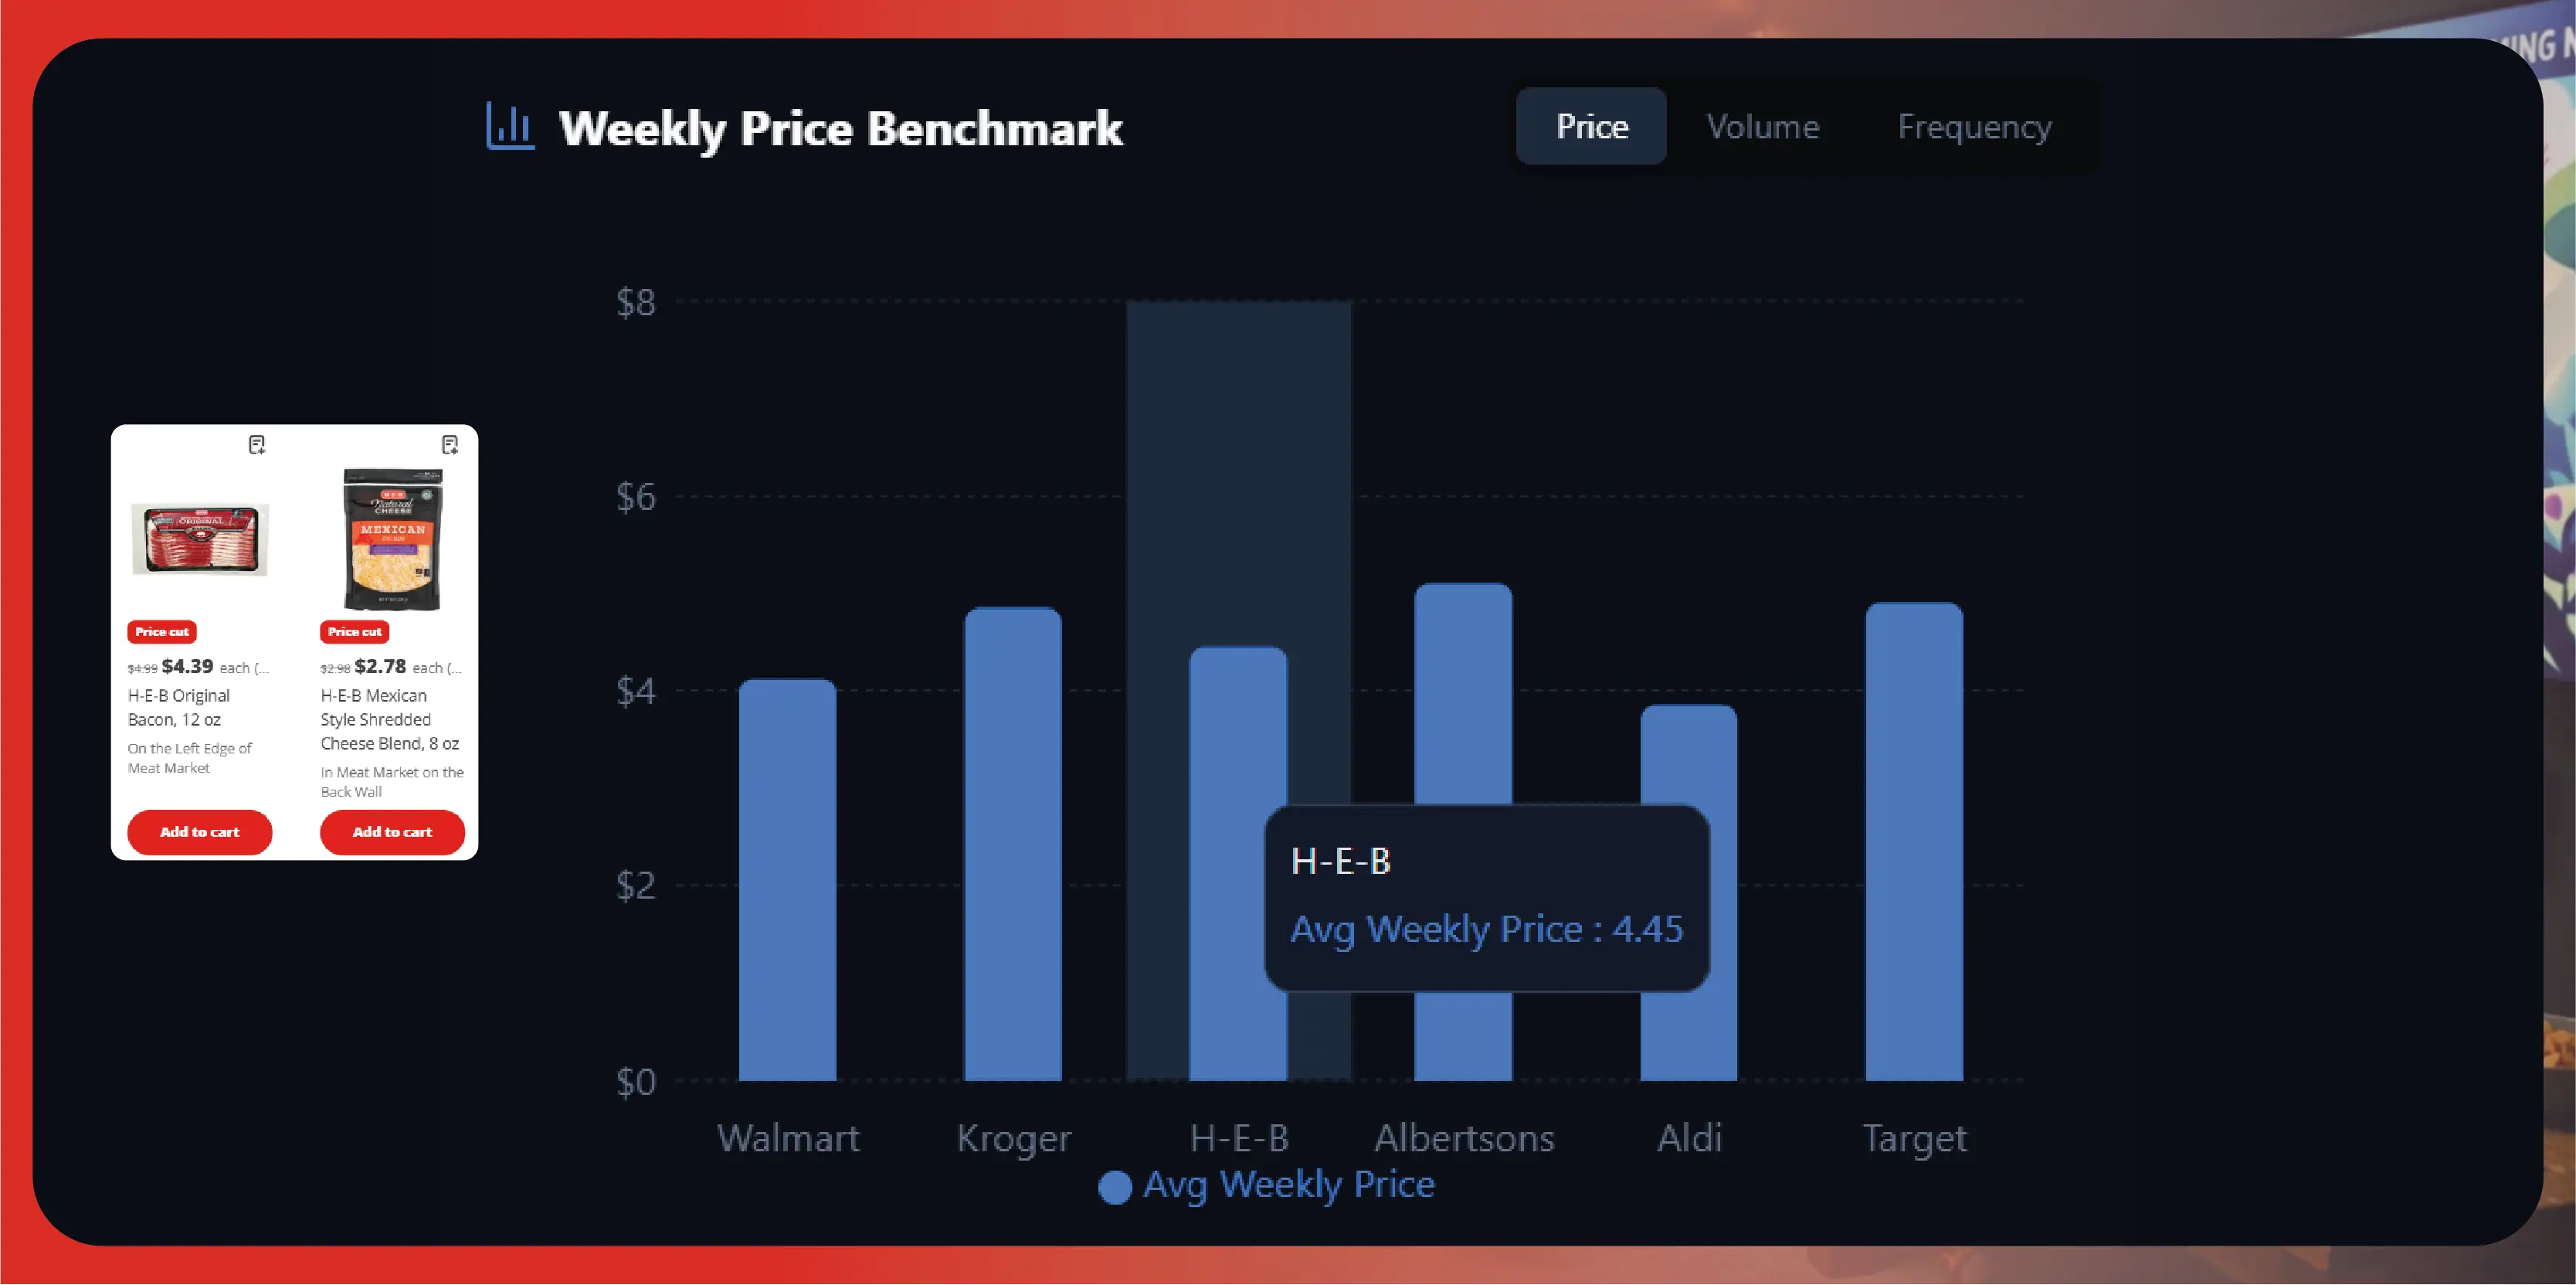The height and width of the screenshot is (1285, 2576).
Task: Add Mexican Style Shredded Cheese to cart
Action: pos(392,832)
